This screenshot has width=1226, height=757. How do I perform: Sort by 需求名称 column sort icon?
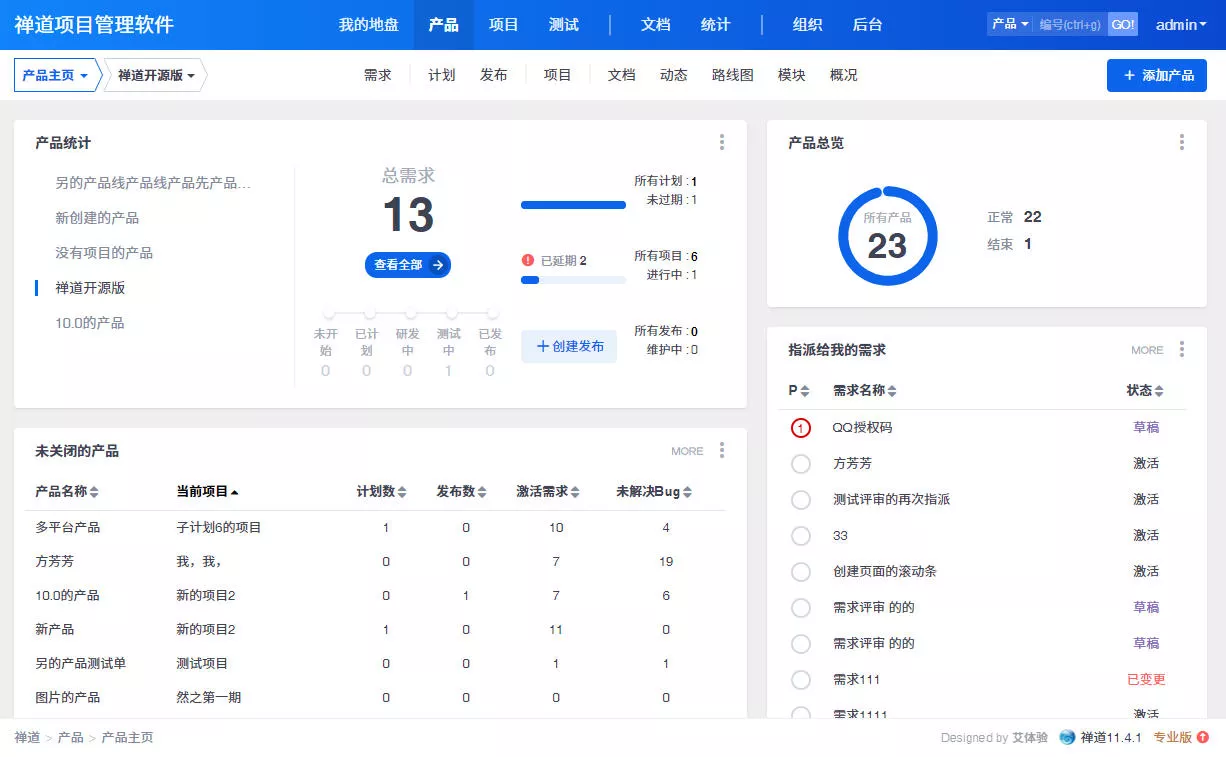click(892, 391)
